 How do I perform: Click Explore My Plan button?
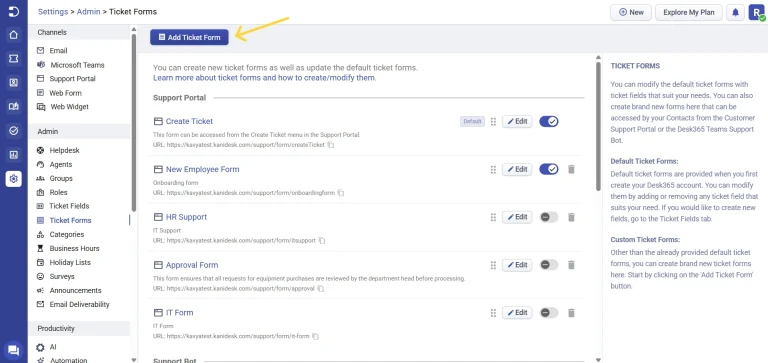pos(689,13)
